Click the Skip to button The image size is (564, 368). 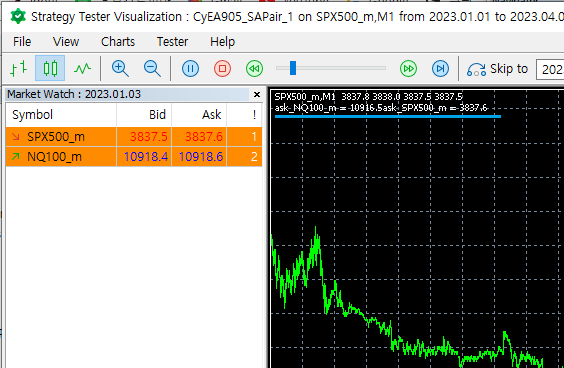[x=497, y=68]
